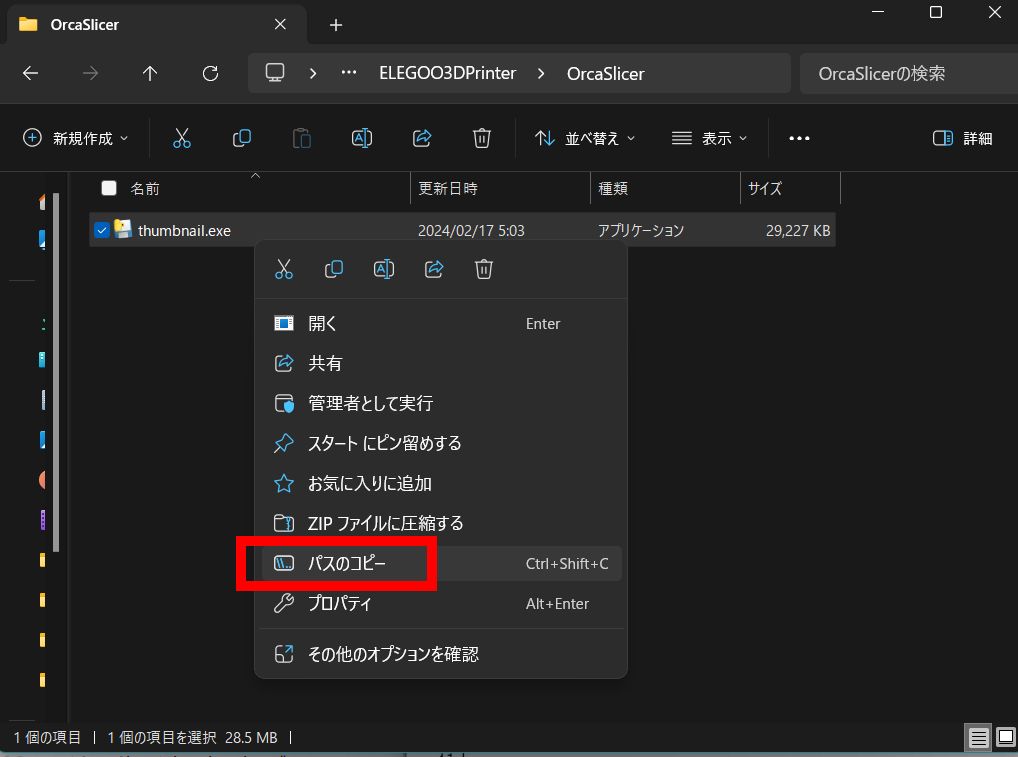Viewport: 1018px width, 757px height.
Task: Click the 2024/02/17 5:03 date cell
Action: [x=471, y=230]
